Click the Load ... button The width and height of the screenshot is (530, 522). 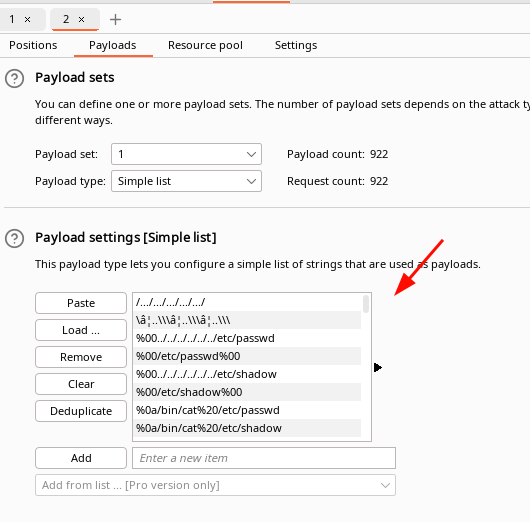pos(81,330)
